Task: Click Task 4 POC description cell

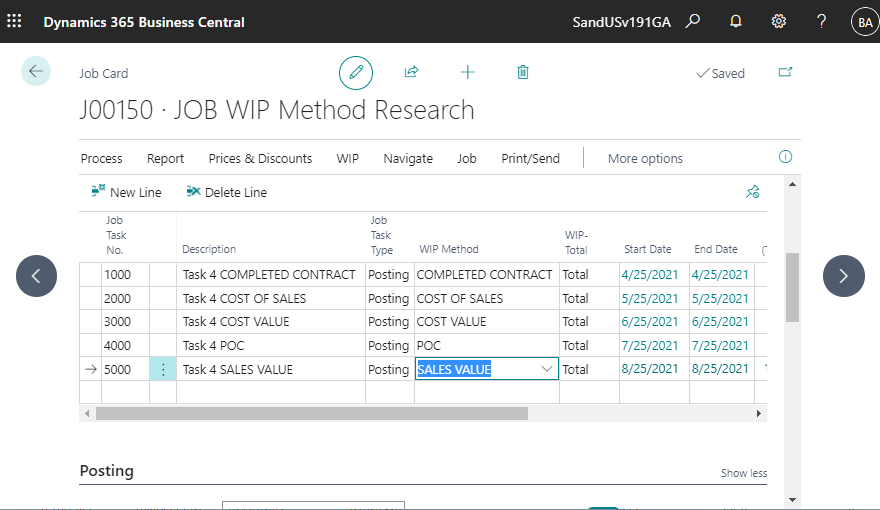Action: [271, 346]
